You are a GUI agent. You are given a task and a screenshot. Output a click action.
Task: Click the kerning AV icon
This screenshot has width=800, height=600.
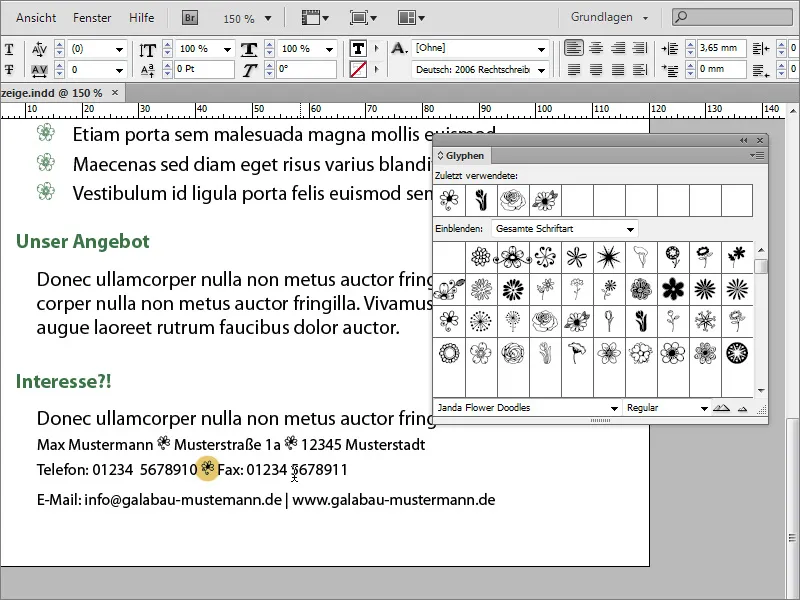39,49
